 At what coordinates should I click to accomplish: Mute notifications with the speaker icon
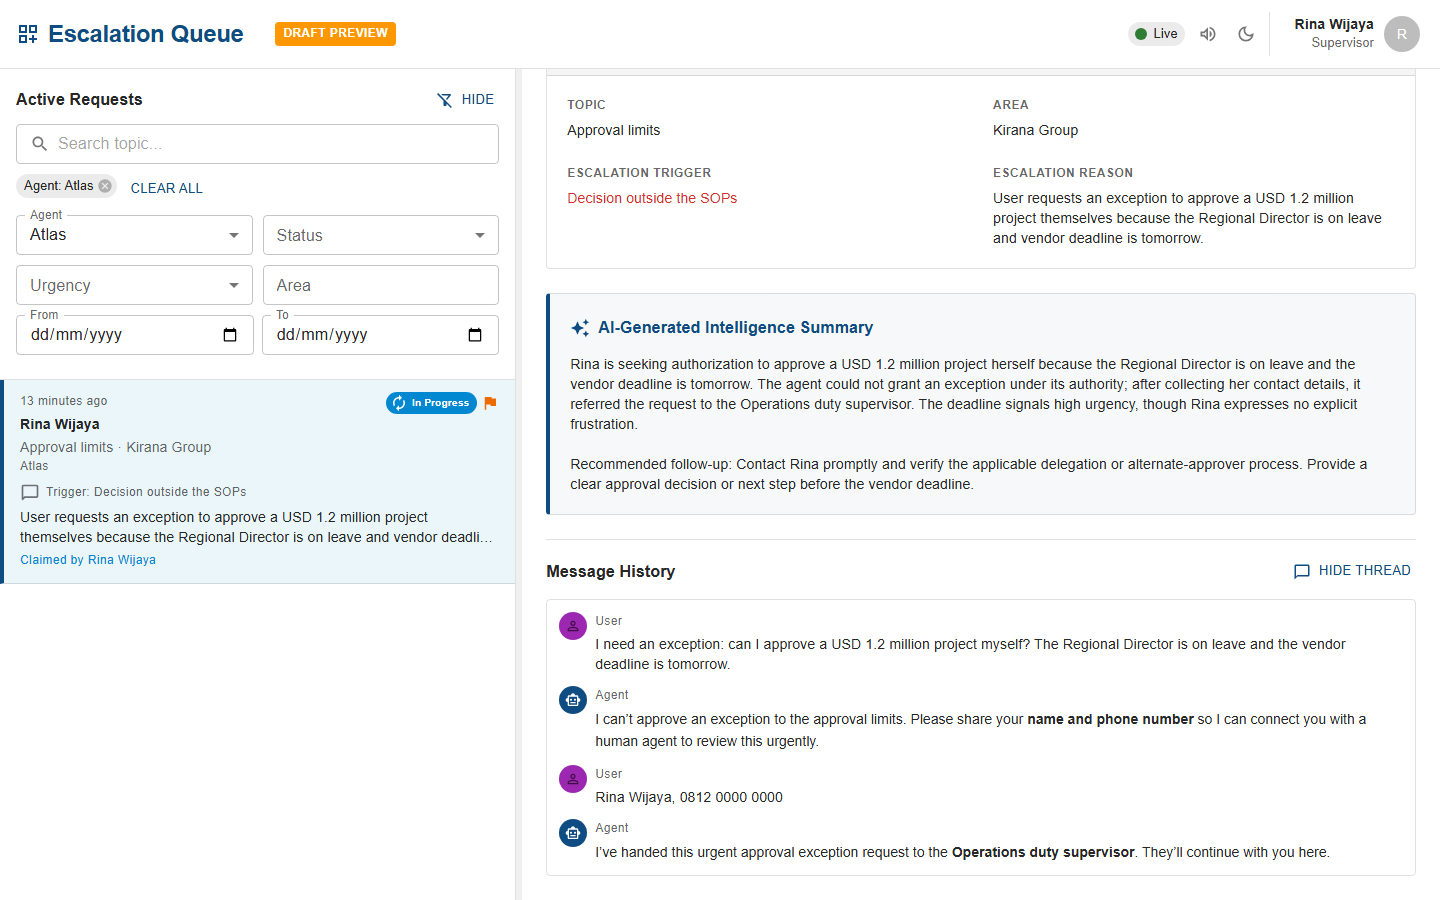tap(1208, 34)
